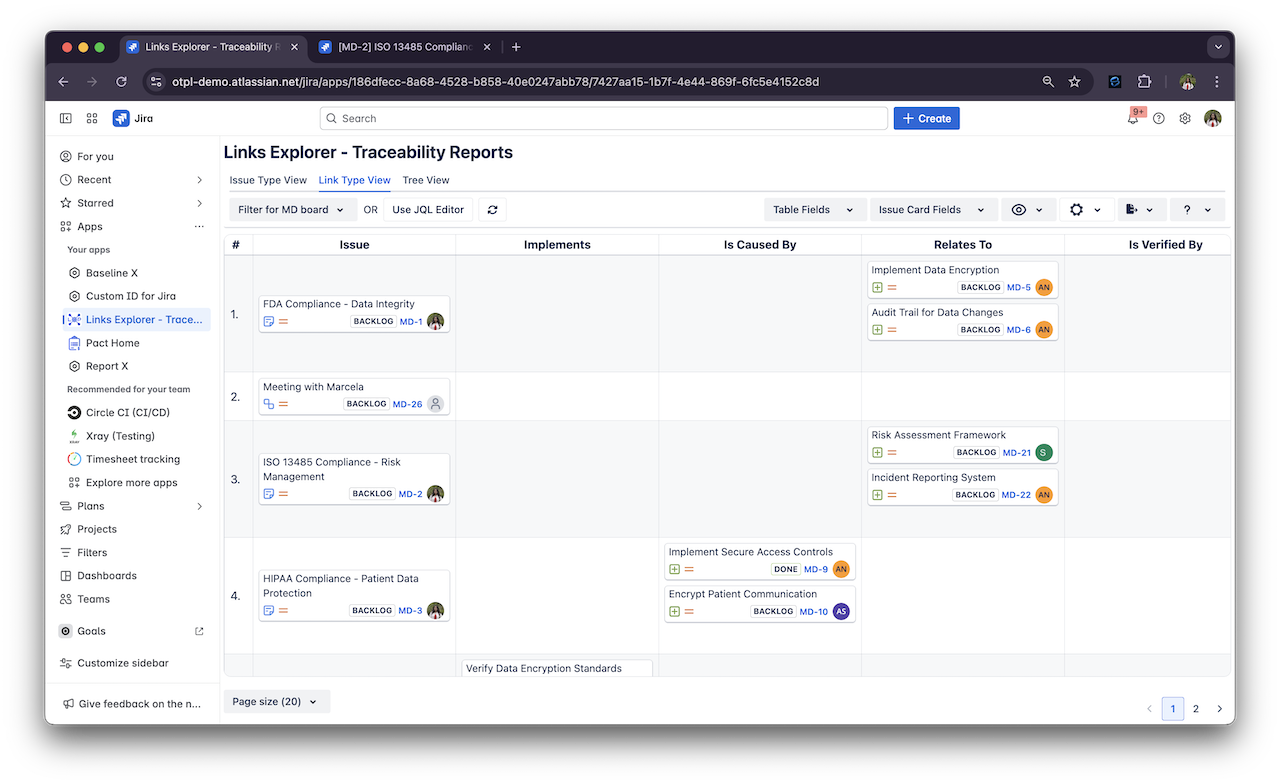Click the refresh icon beside JQL Editor
The image size is (1280, 784).
[x=492, y=210]
